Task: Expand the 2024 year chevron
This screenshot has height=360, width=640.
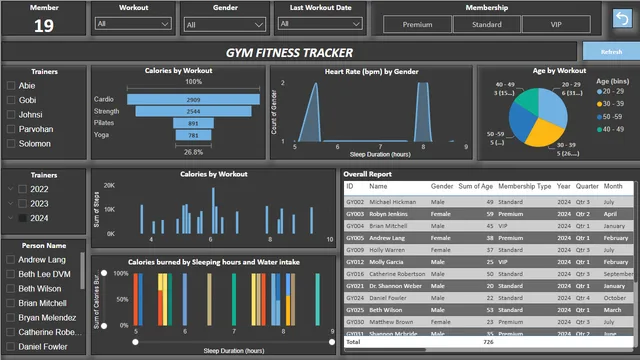Action: click(x=11, y=218)
